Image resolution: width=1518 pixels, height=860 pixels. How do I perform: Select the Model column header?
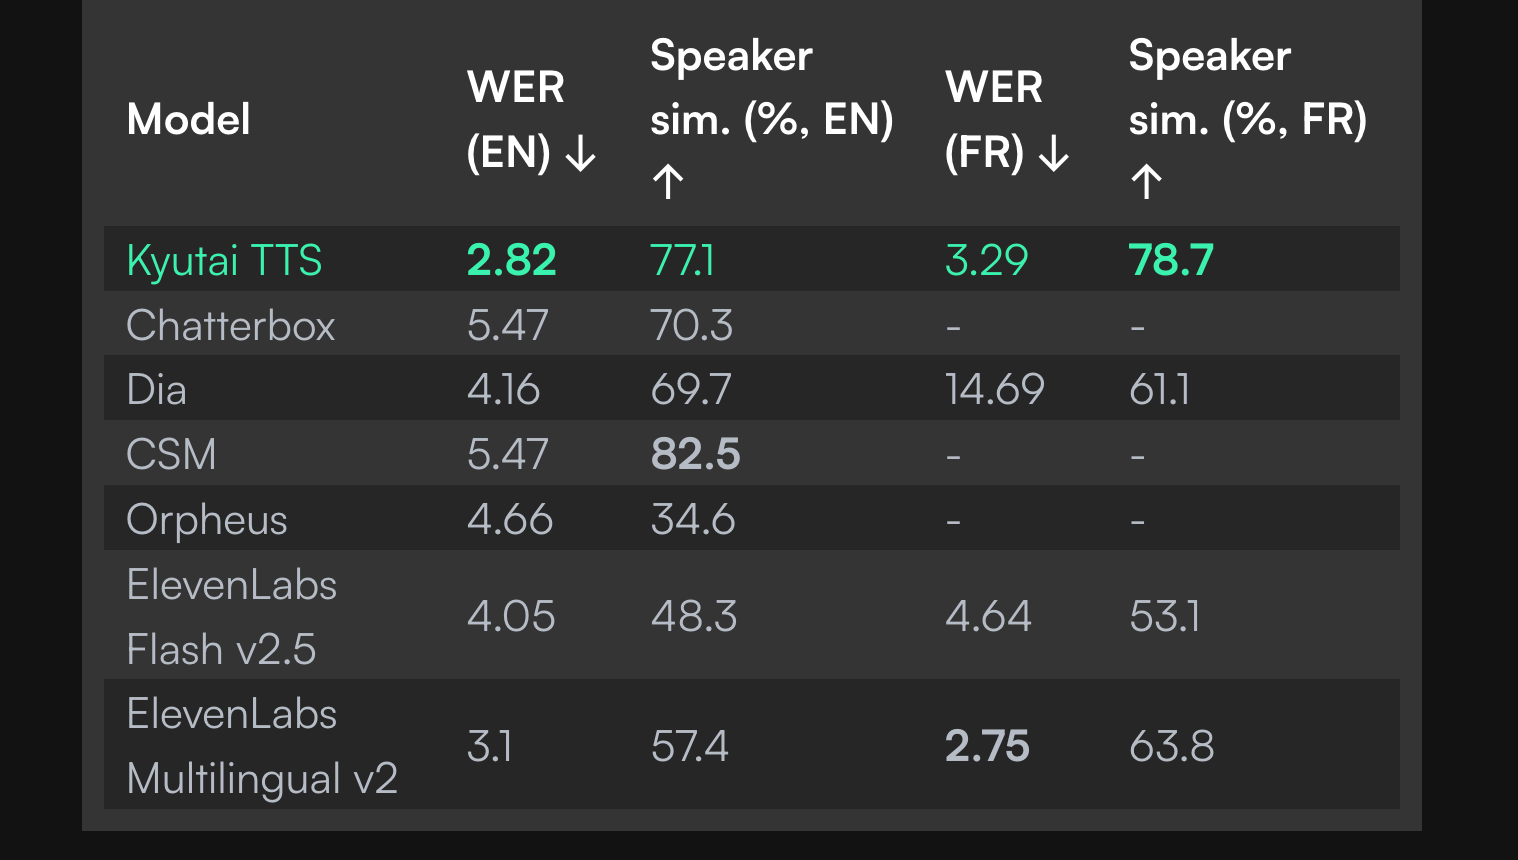(x=188, y=120)
